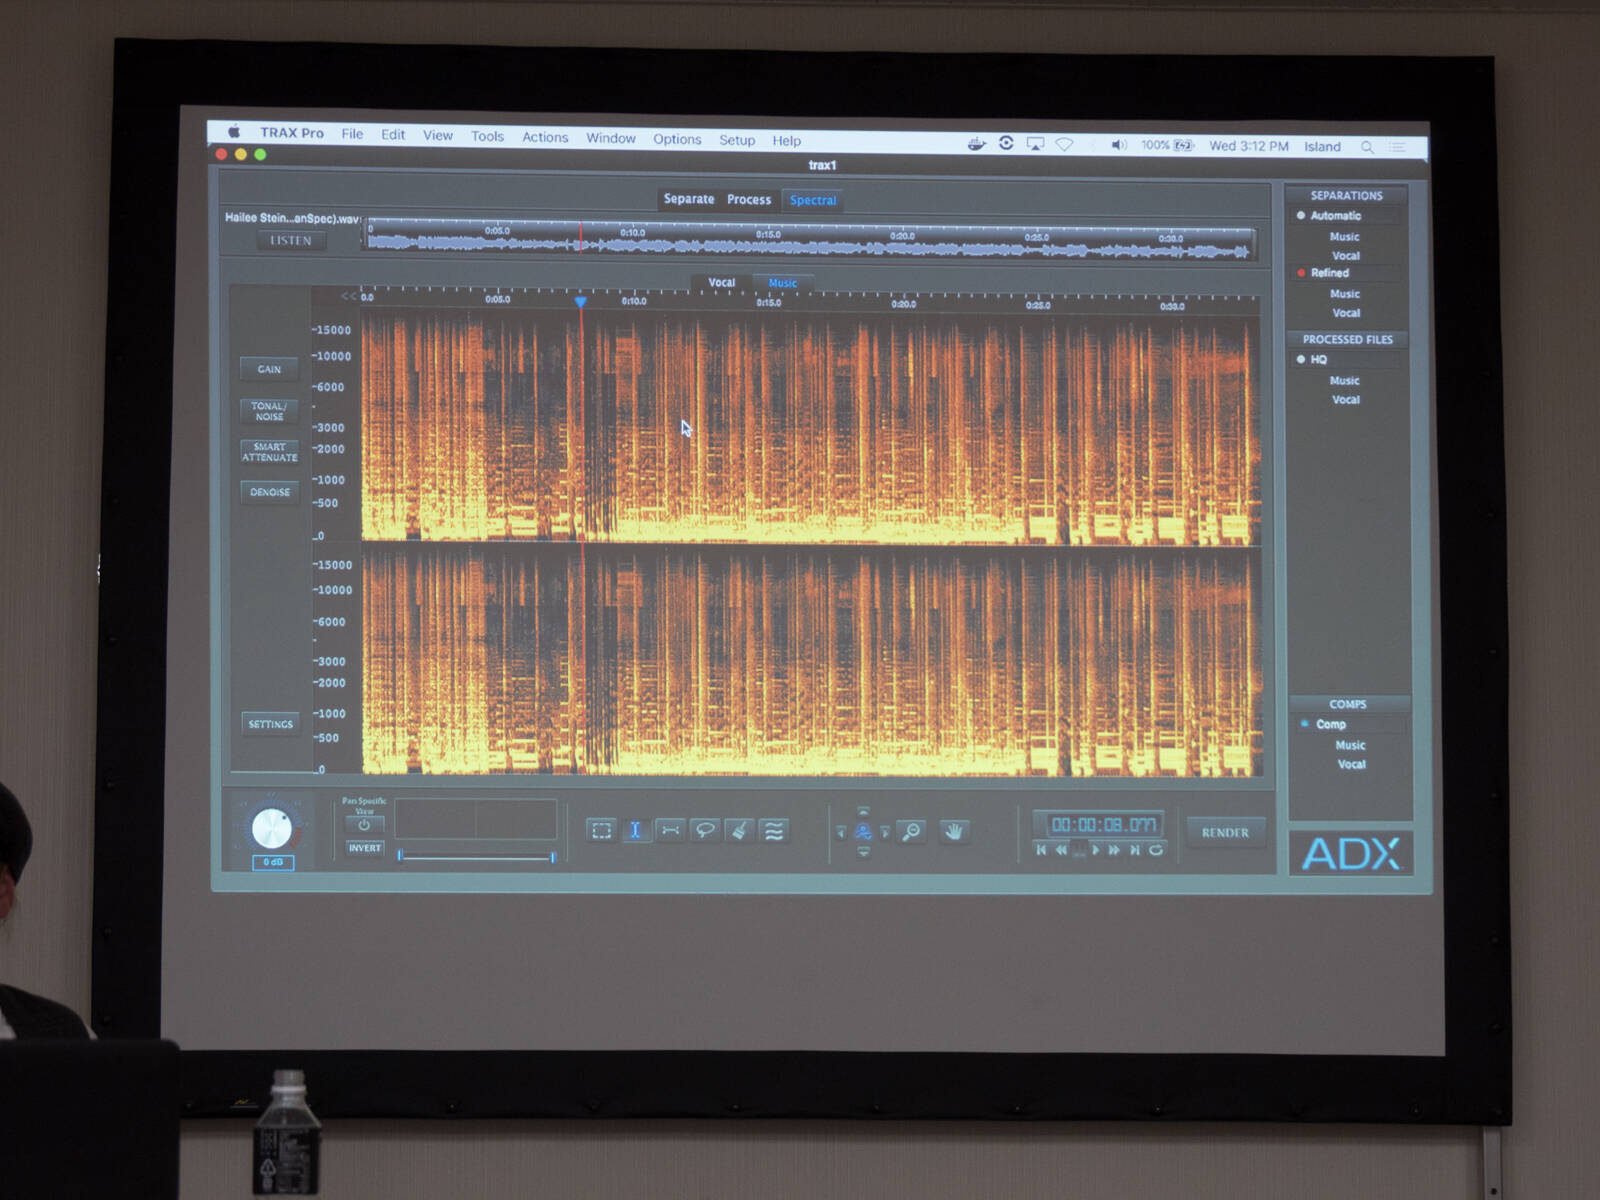Select the paintbrush selection tool
This screenshot has width=1600, height=1200.
coord(739,830)
